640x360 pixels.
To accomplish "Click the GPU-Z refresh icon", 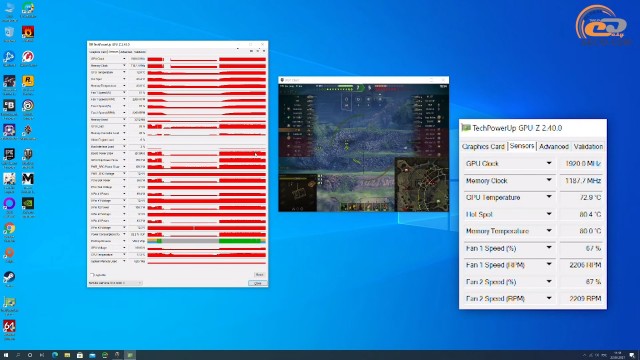I will (x=258, y=51).
